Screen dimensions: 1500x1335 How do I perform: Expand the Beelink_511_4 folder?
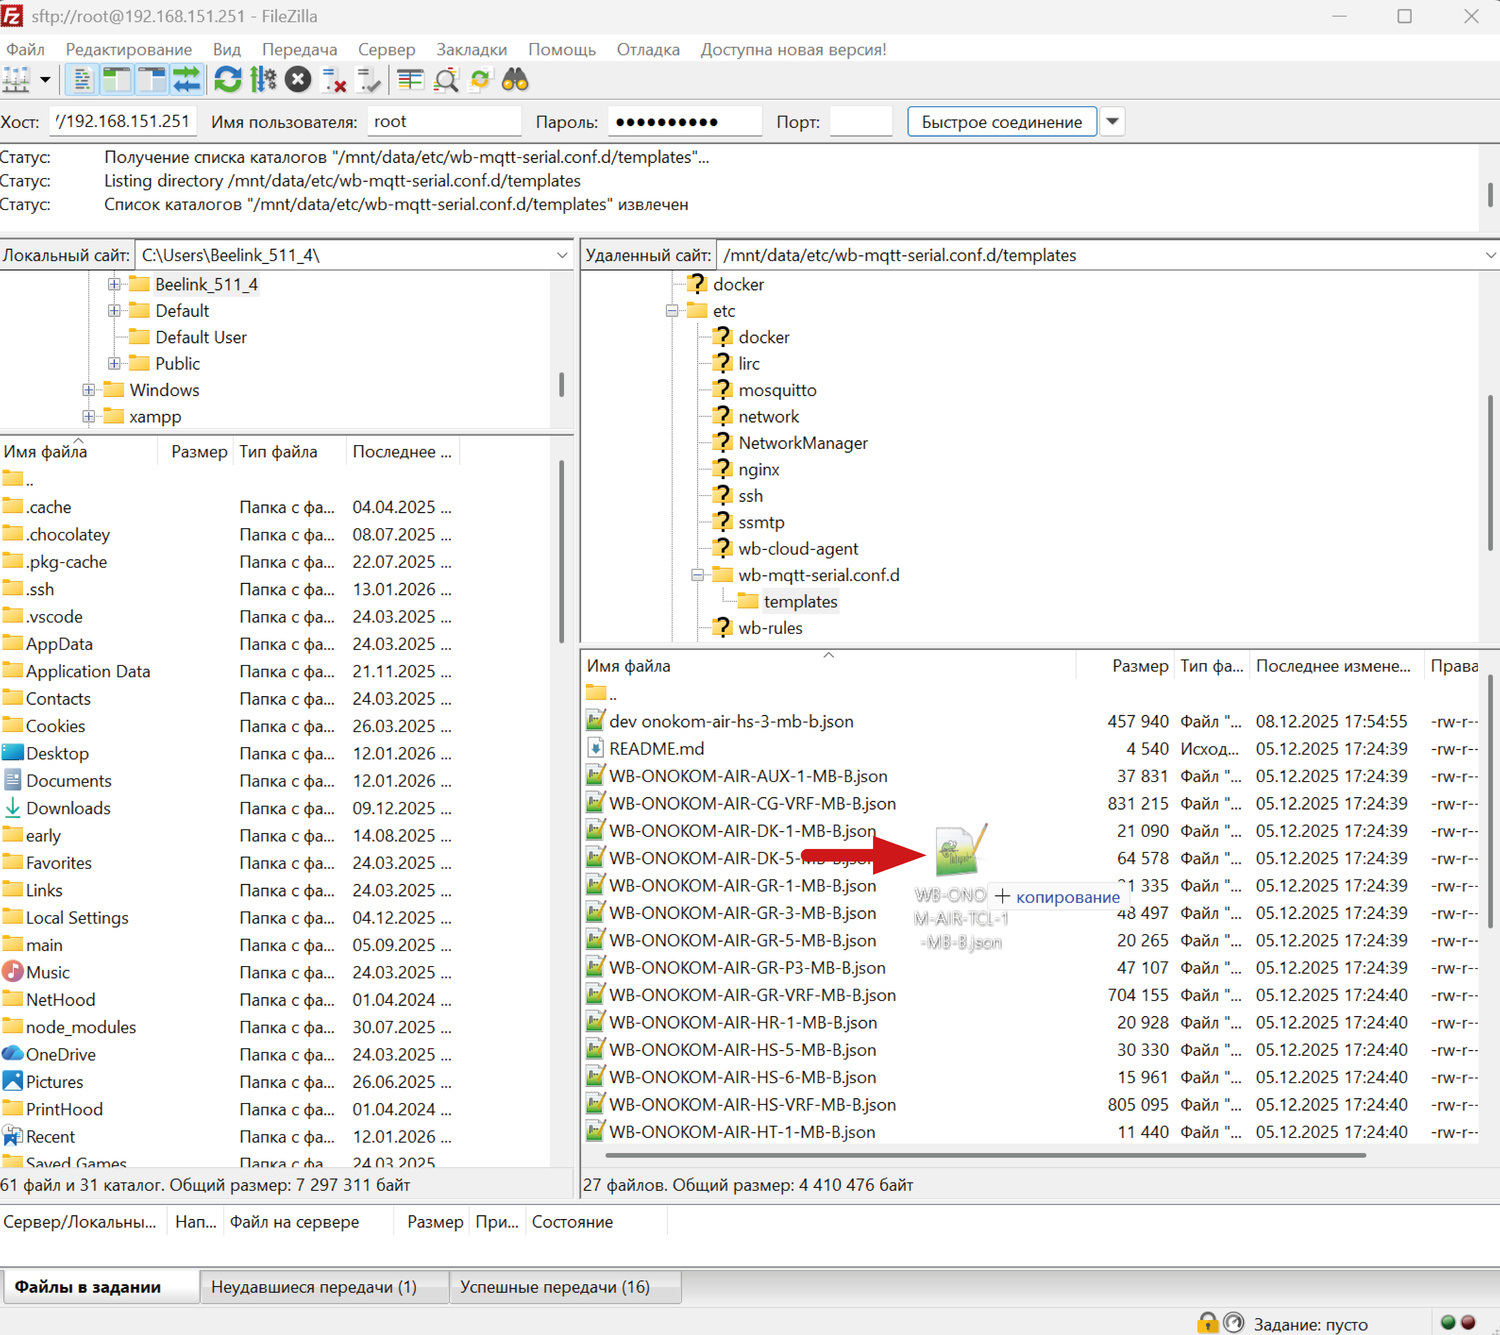point(114,284)
